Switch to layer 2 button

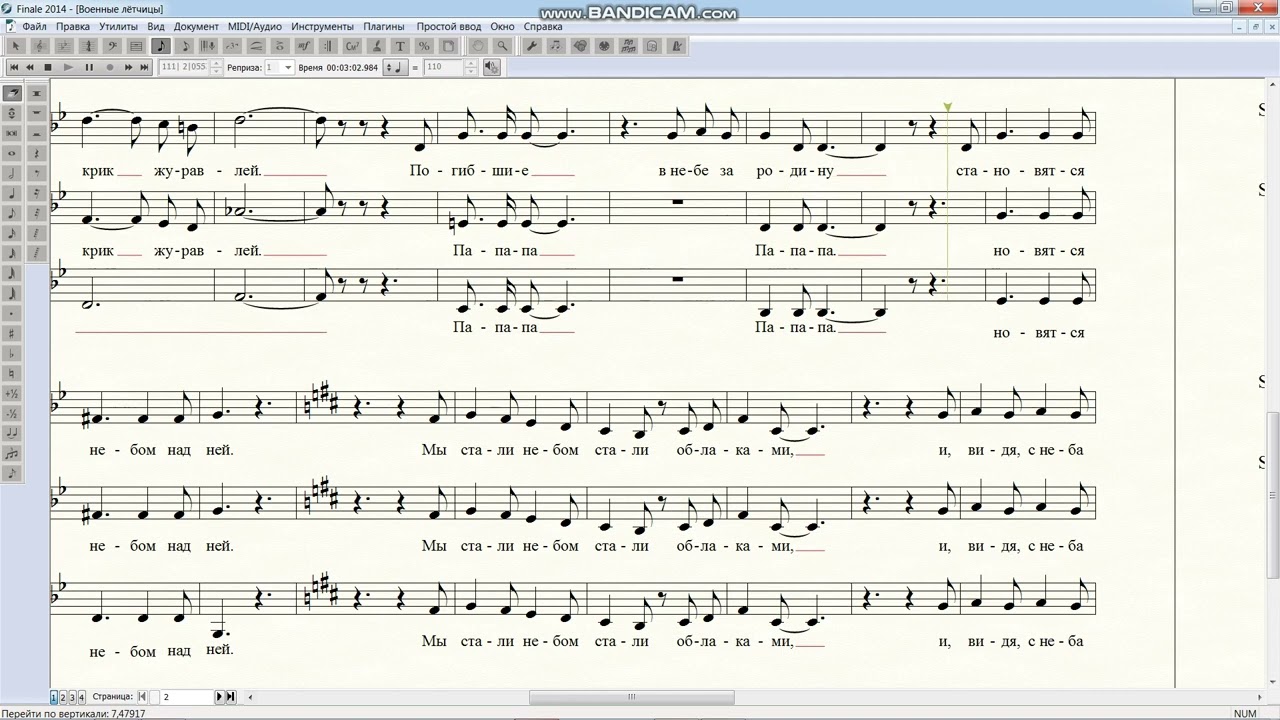coord(63,697)
